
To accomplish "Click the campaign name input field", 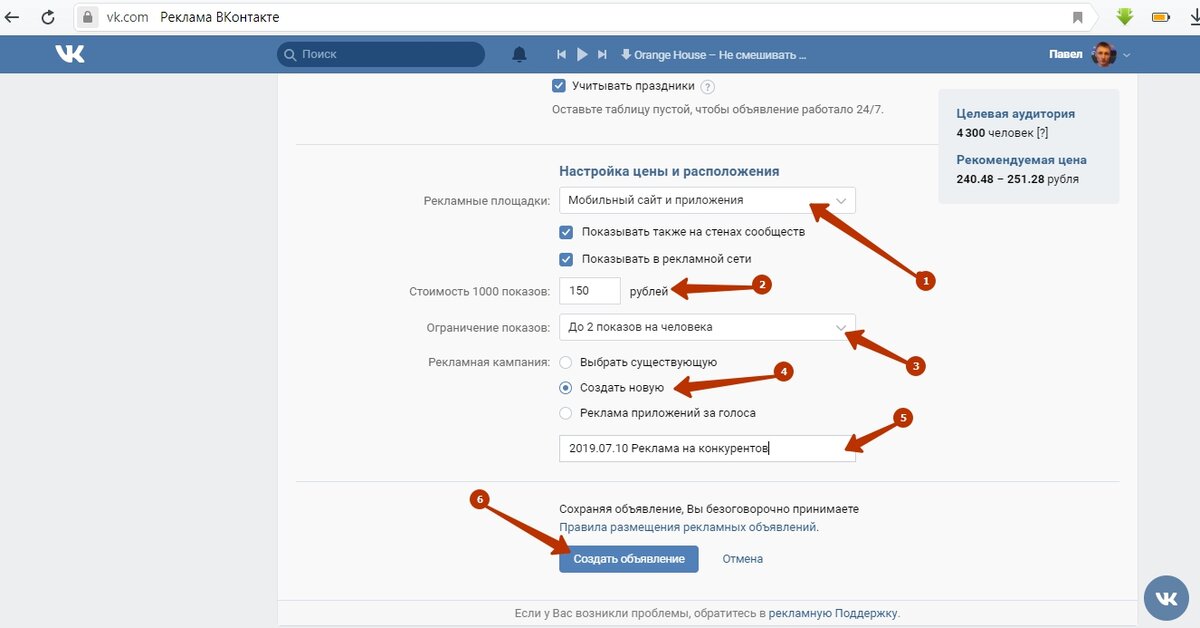I will [x=707, y=448].
